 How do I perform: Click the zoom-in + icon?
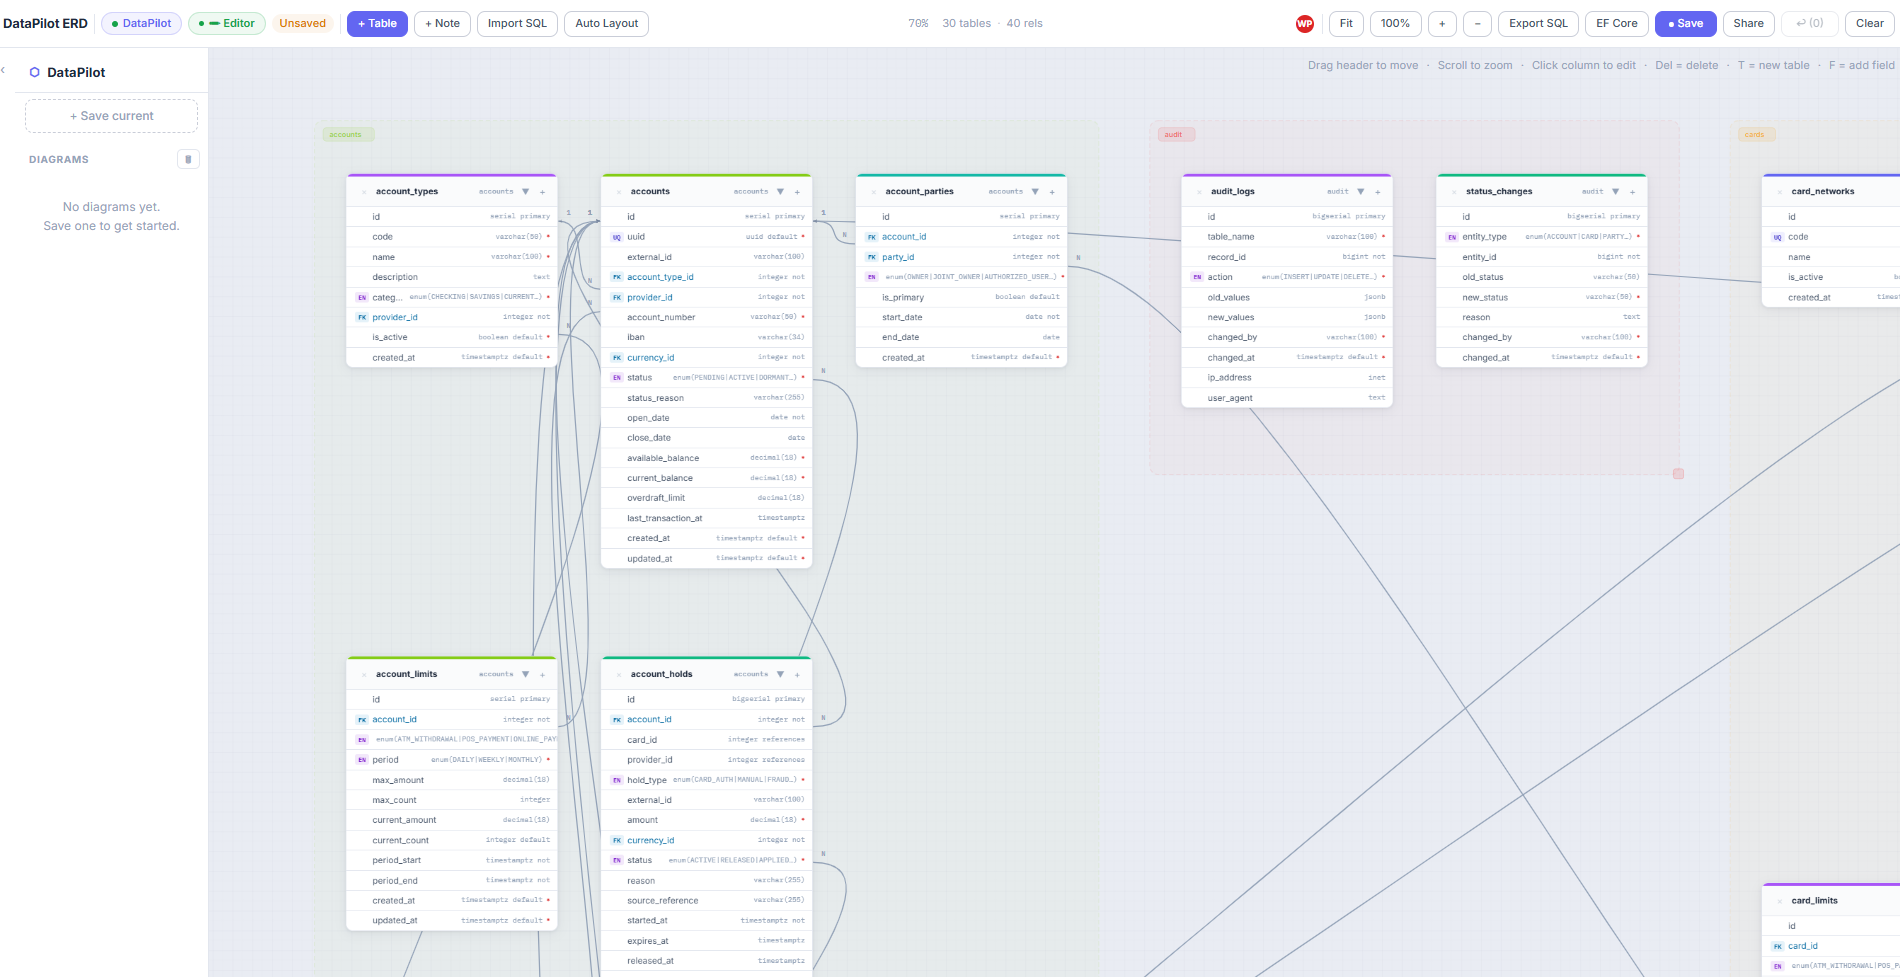(1442, 23)
